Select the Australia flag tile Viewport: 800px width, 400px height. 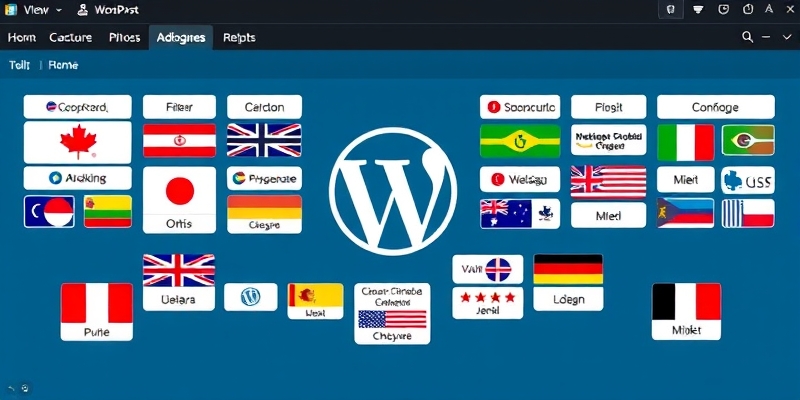520,213
